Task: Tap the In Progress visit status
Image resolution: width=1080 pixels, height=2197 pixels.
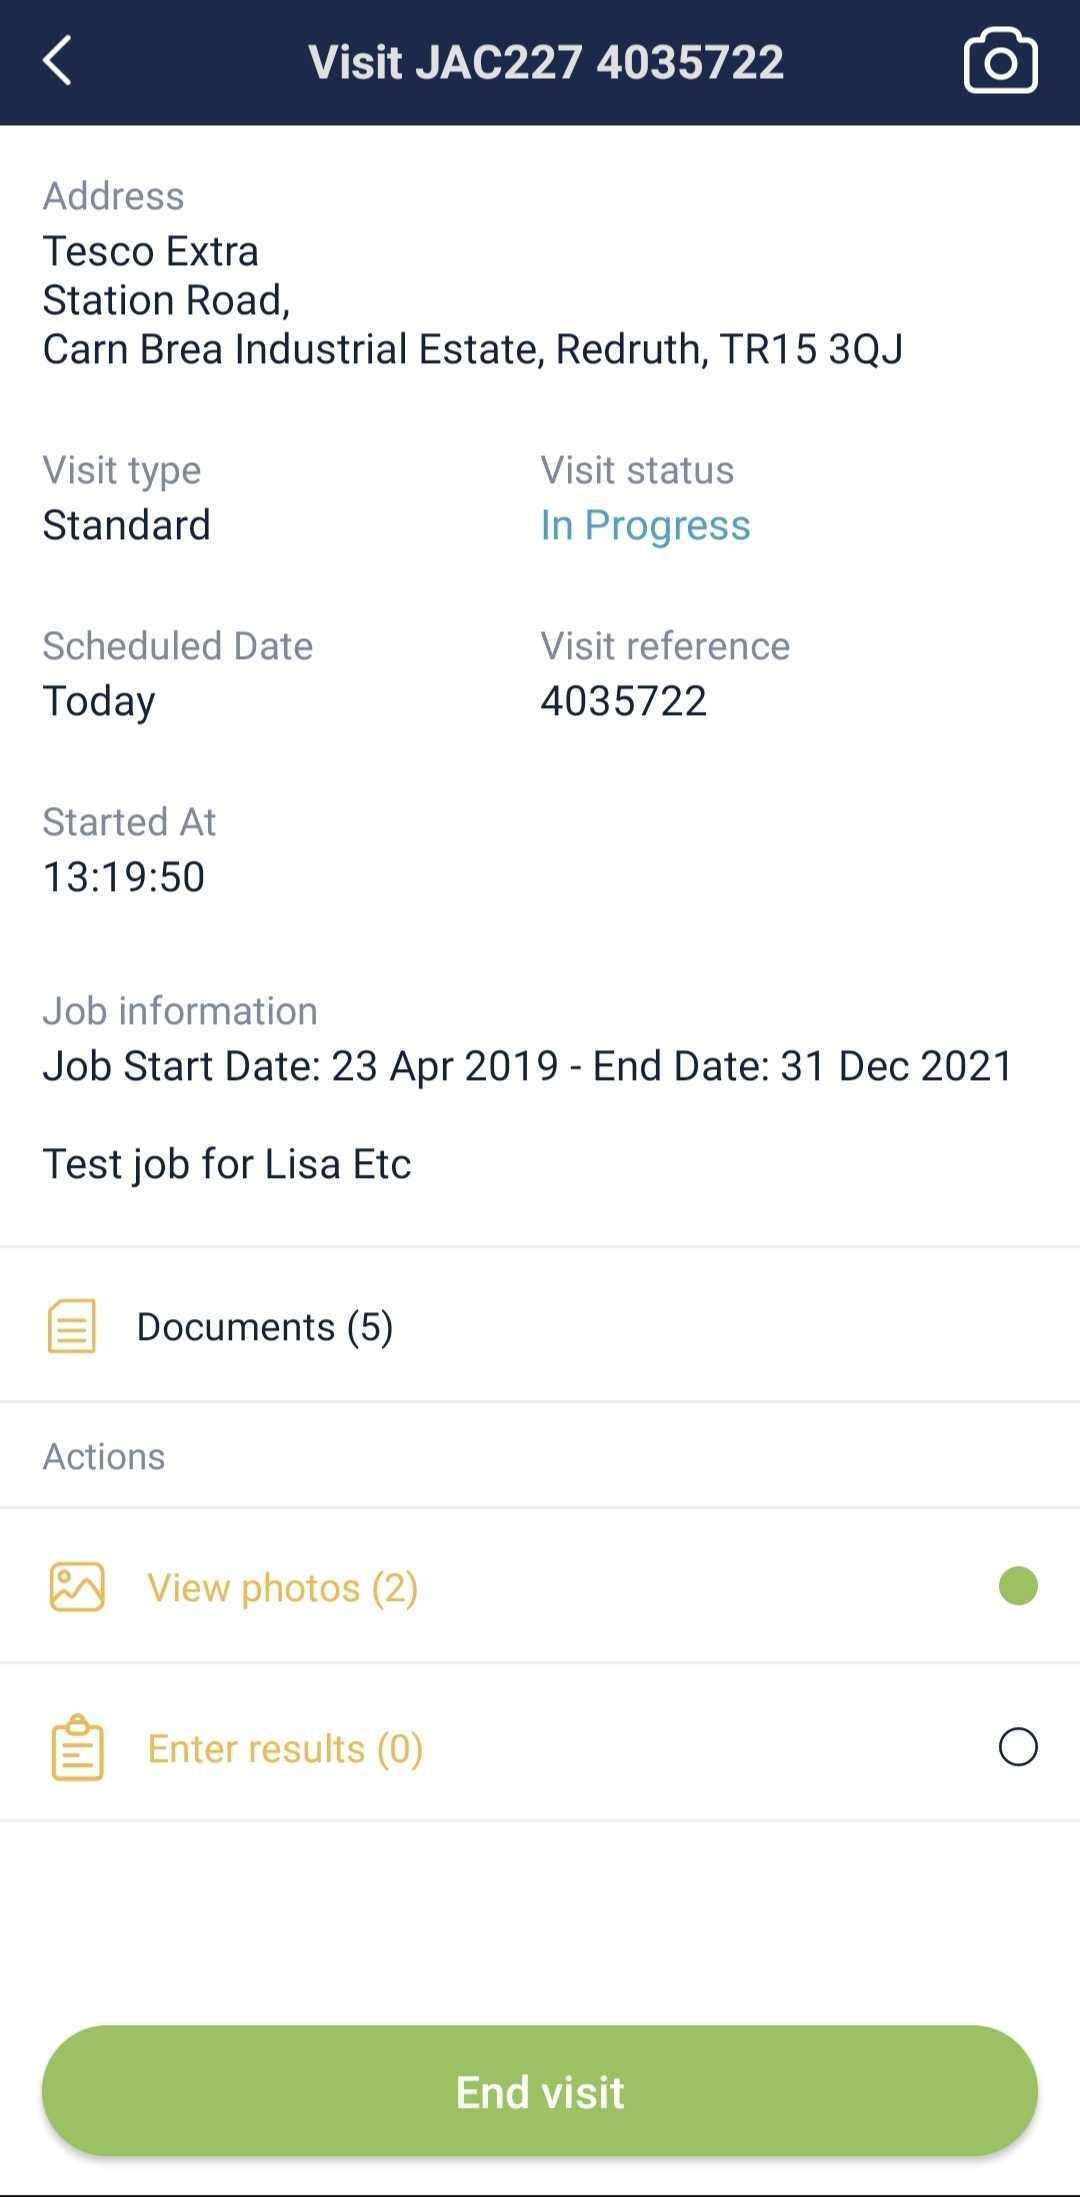Action: 645,525
